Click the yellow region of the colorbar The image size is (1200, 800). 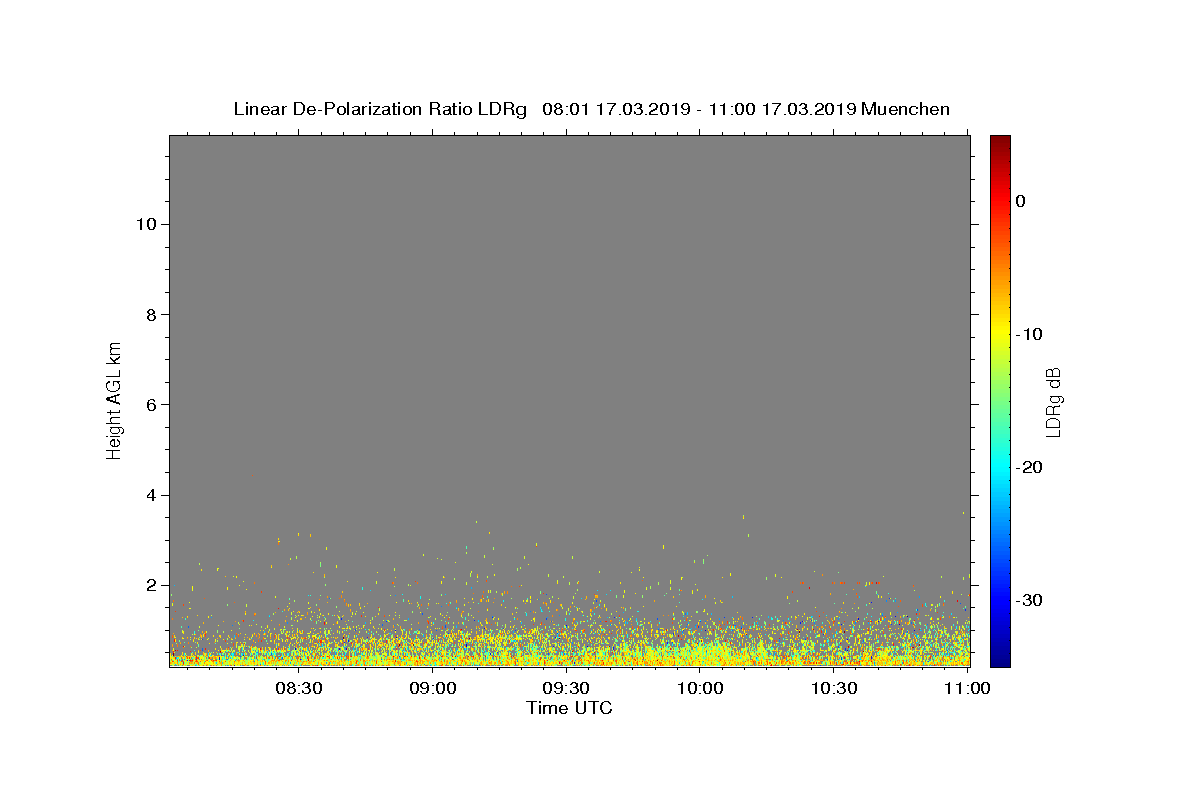(x=1000, y=330)
